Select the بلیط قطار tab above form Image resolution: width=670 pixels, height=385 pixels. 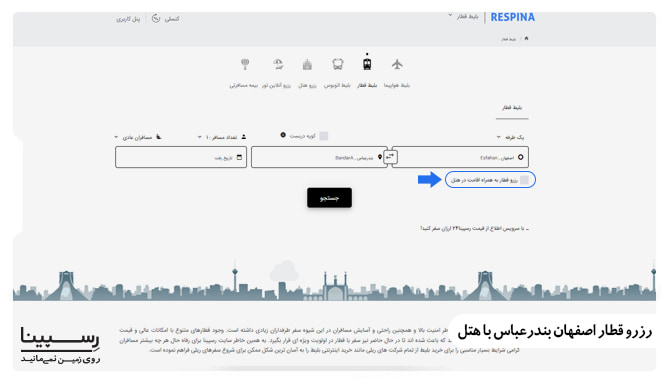pos(512,108)
